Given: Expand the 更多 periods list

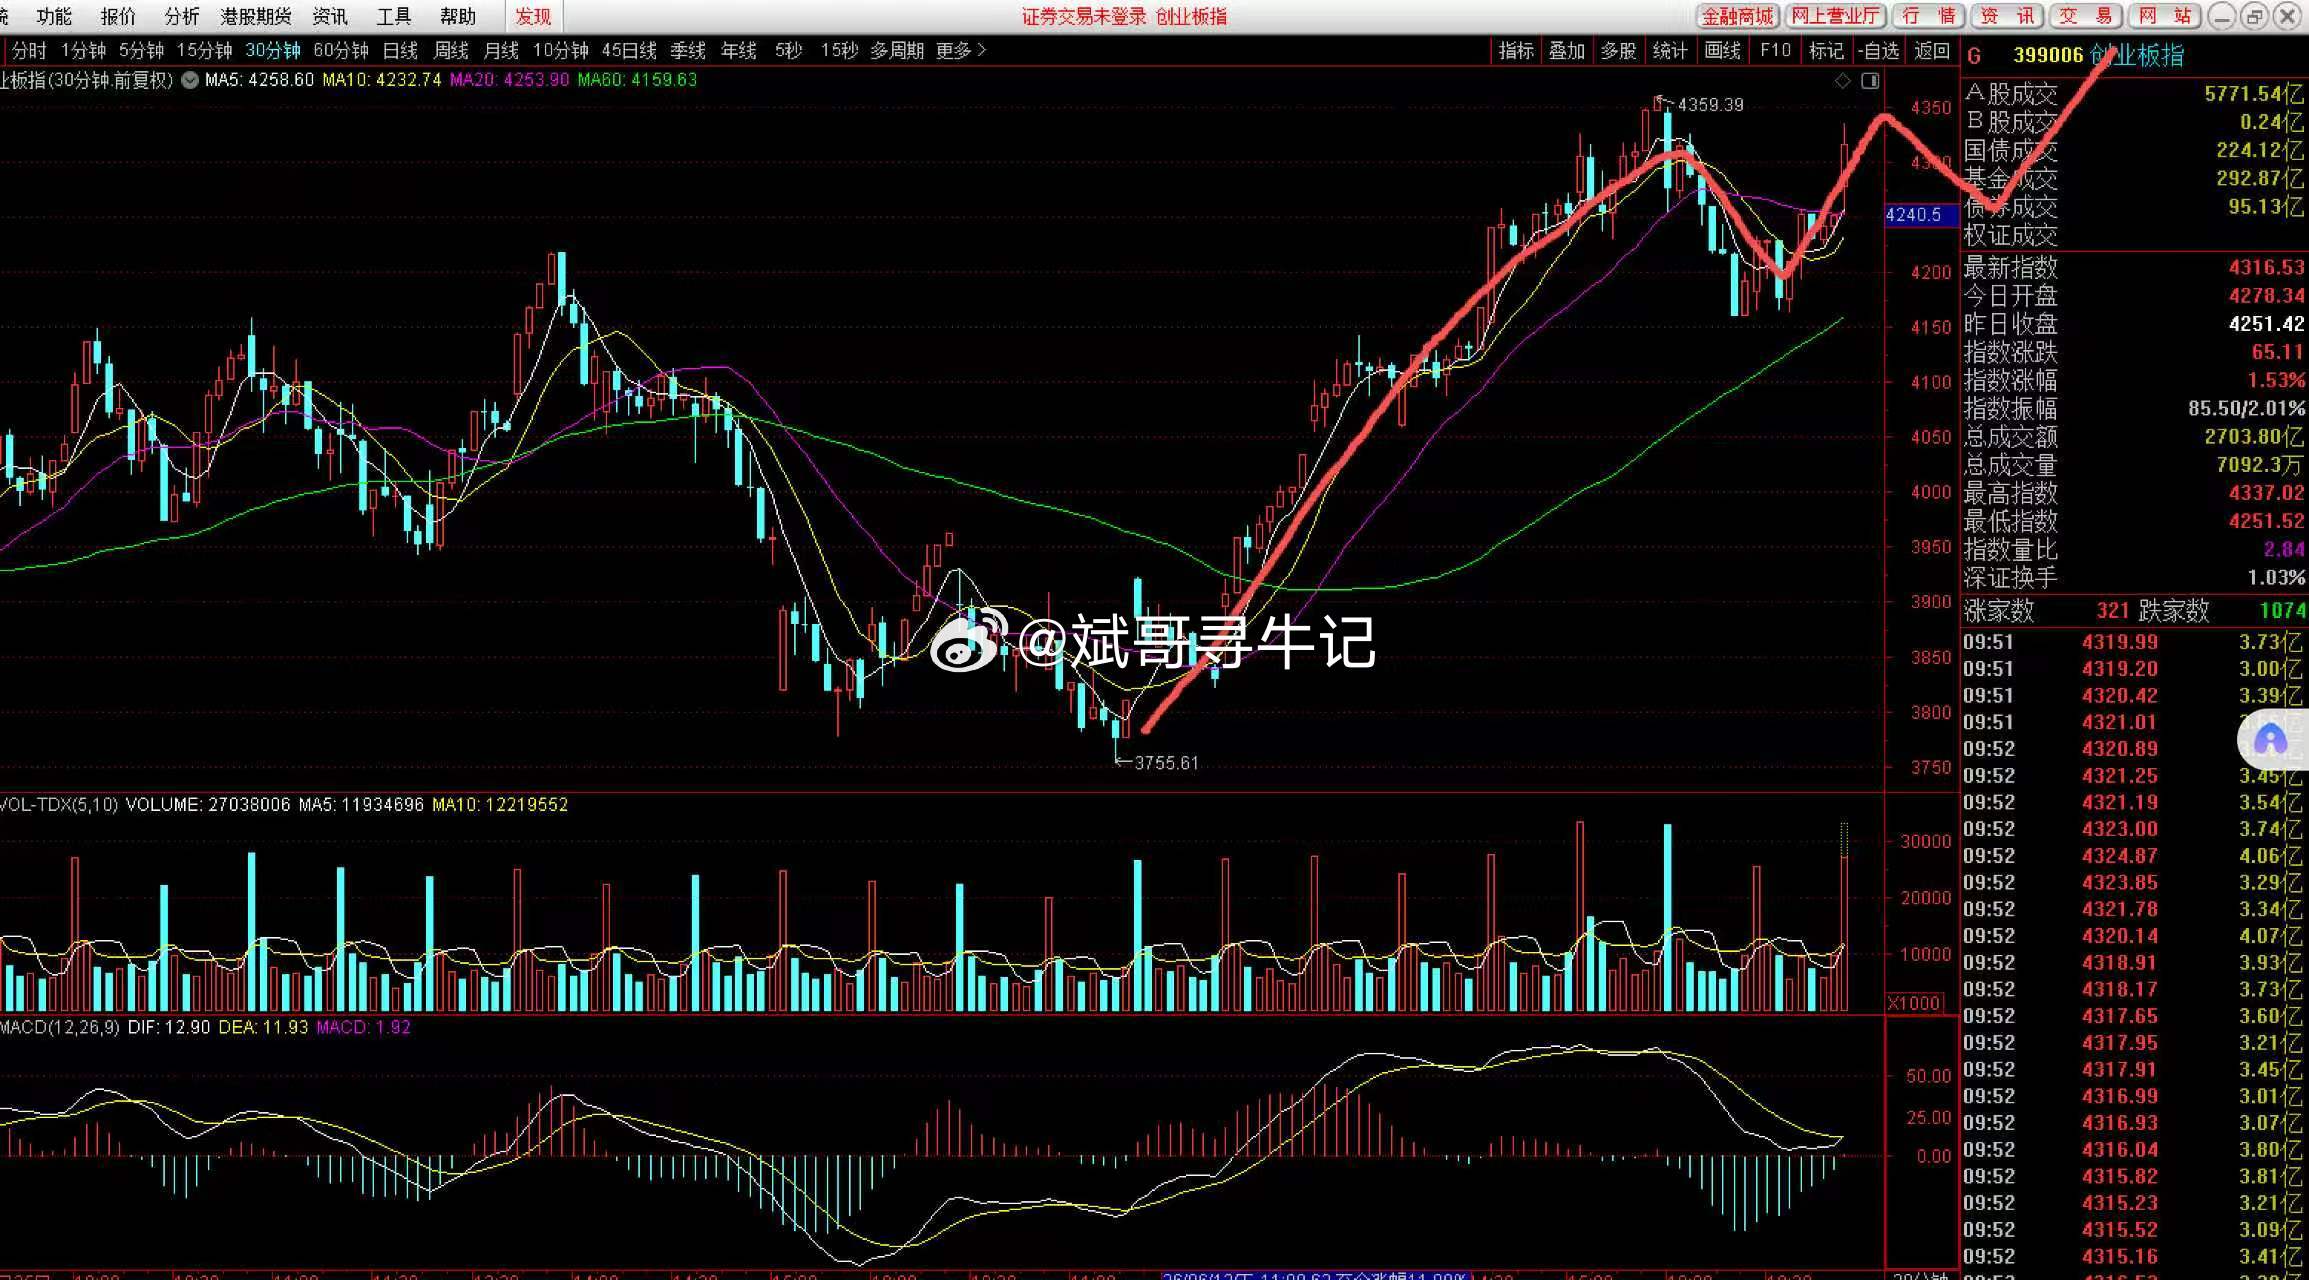Looking at the screenshot, I should click(961, 50).
